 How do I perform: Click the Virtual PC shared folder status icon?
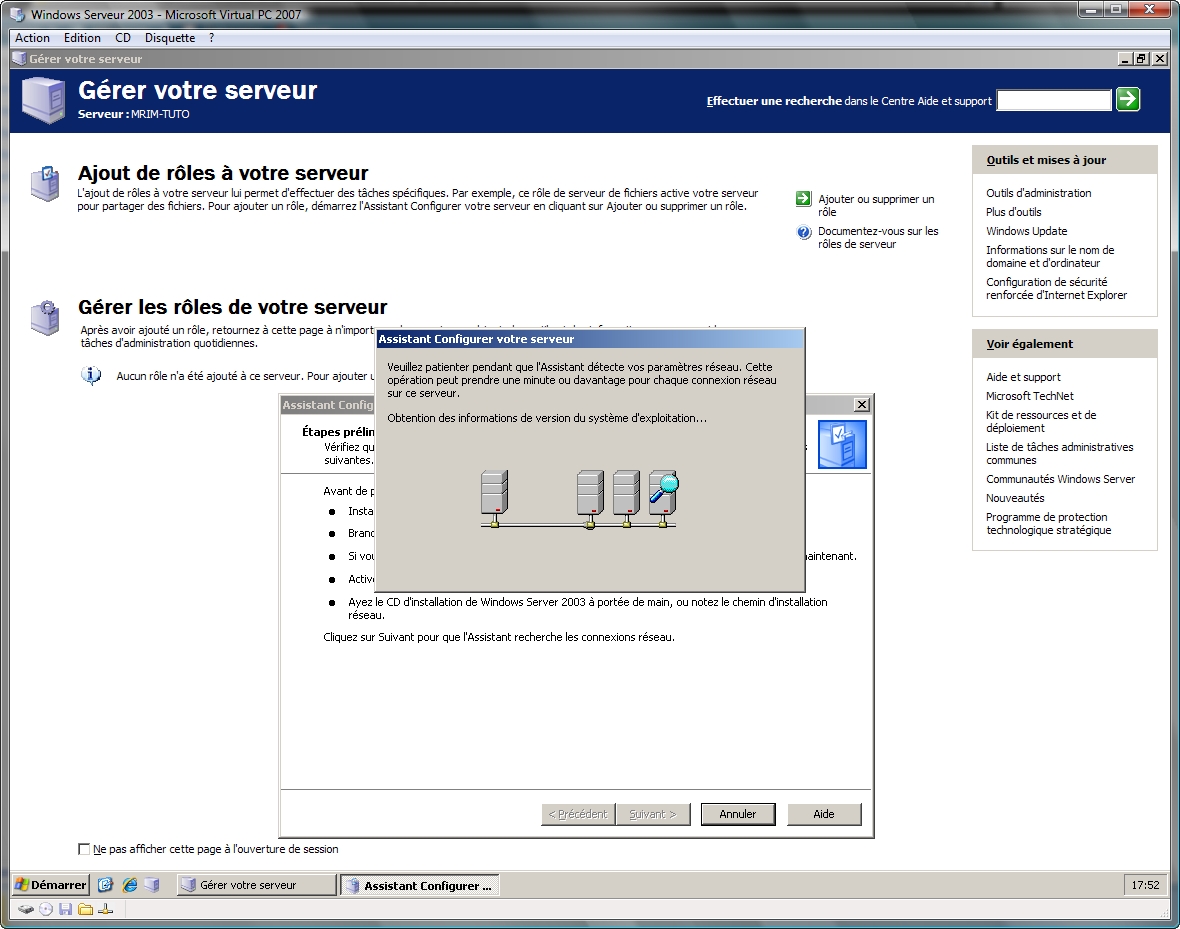(x=85, y=909)
